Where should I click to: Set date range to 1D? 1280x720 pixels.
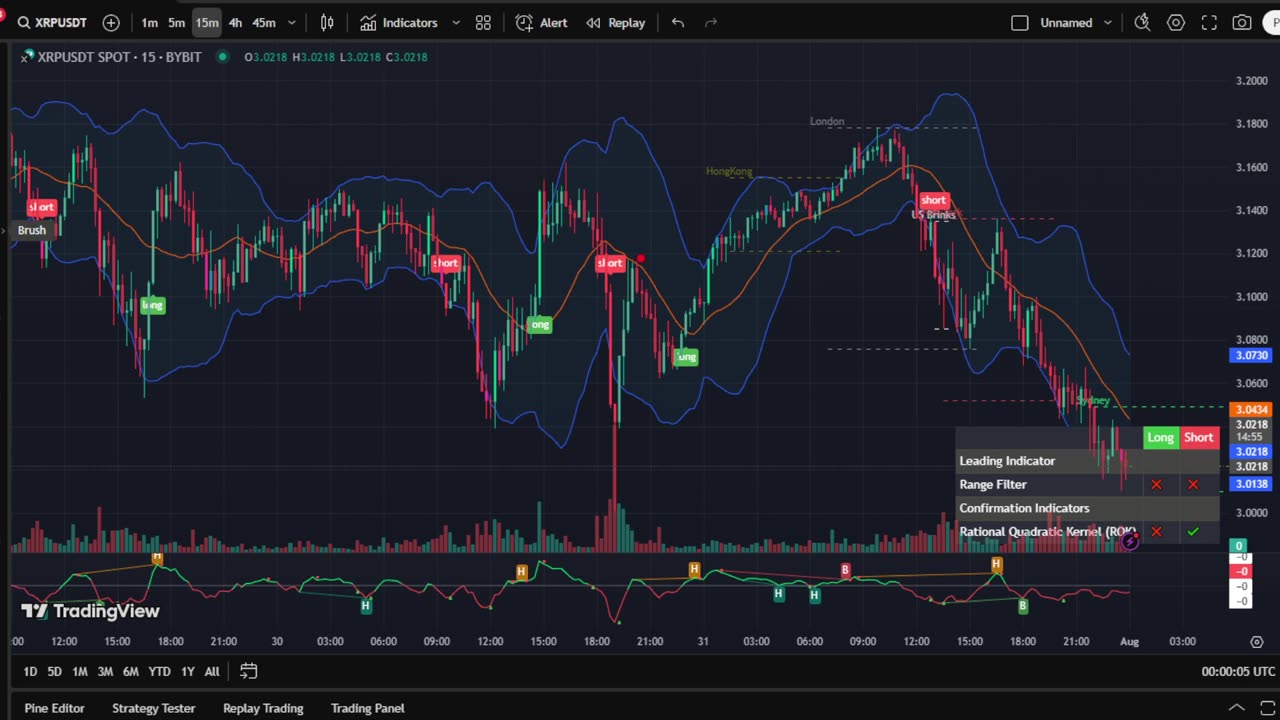pyautogui.click(x=30, y=671)
